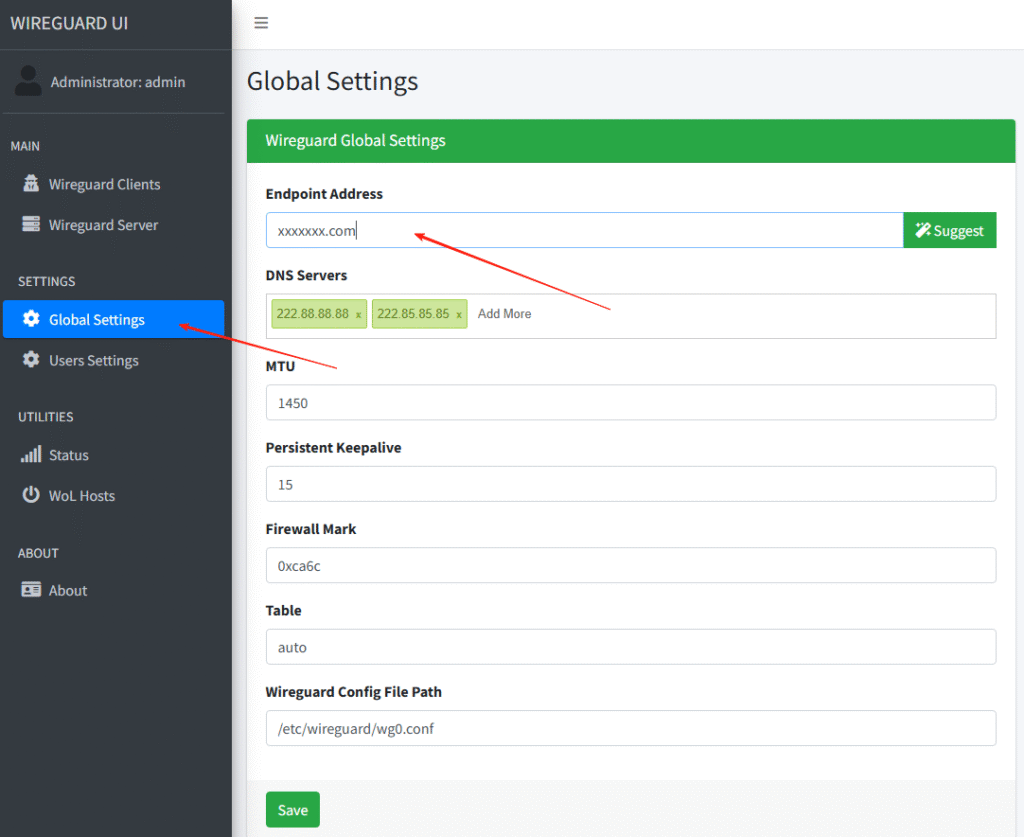
Task: Remove DNS server 222.85.85.85 tag
Action: coord(459,315)
